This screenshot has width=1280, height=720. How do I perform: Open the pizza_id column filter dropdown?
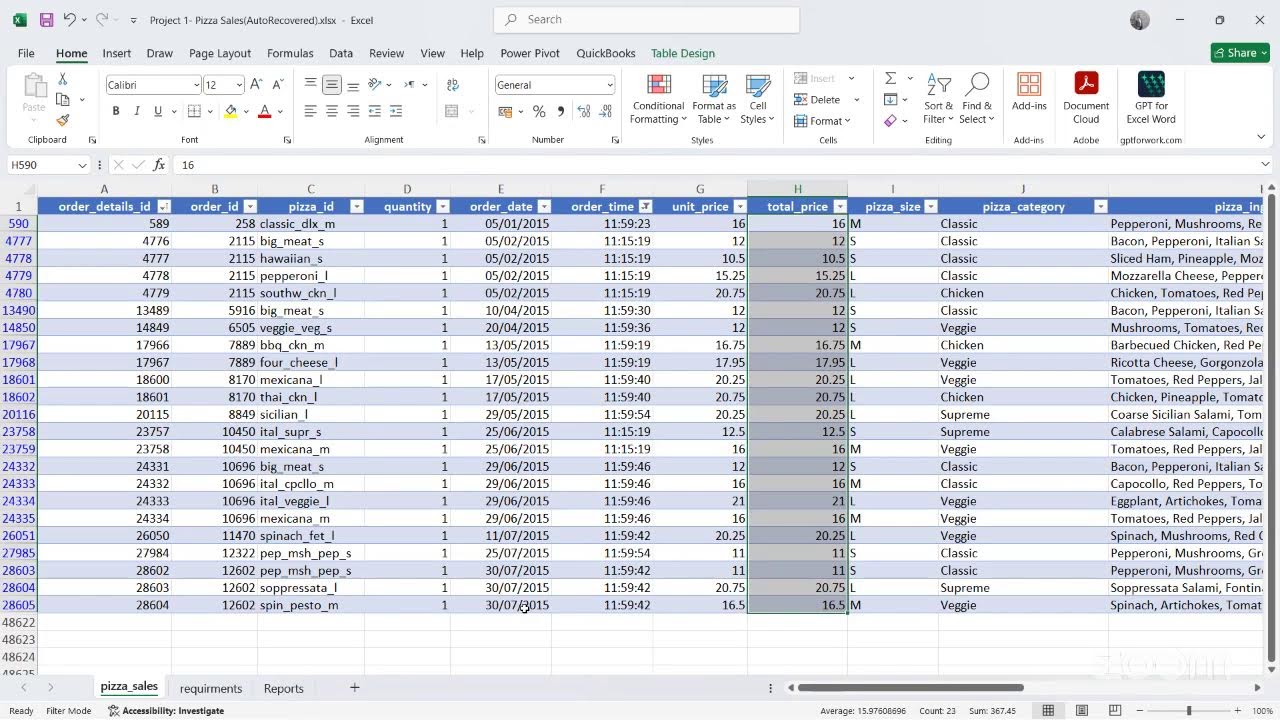click(x=356, y=207)
